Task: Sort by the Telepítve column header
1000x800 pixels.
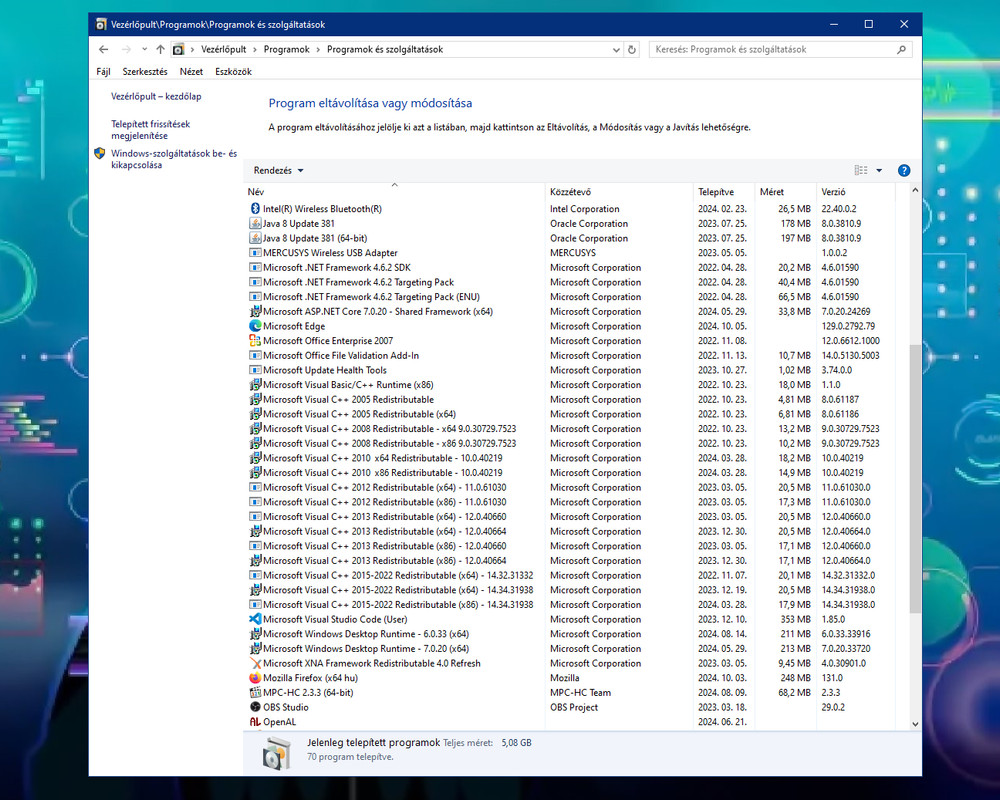Action: (x=724, y=191)
